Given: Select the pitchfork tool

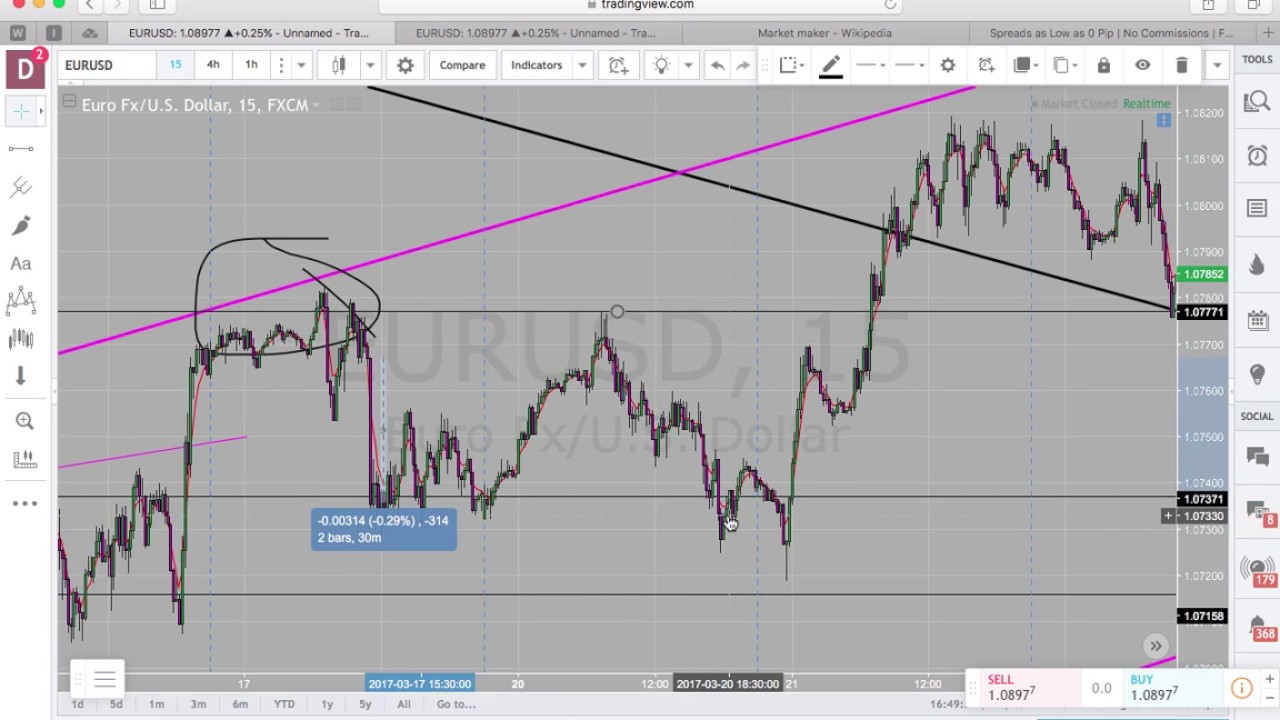Looking at the screenshot, I should point(21,187).
